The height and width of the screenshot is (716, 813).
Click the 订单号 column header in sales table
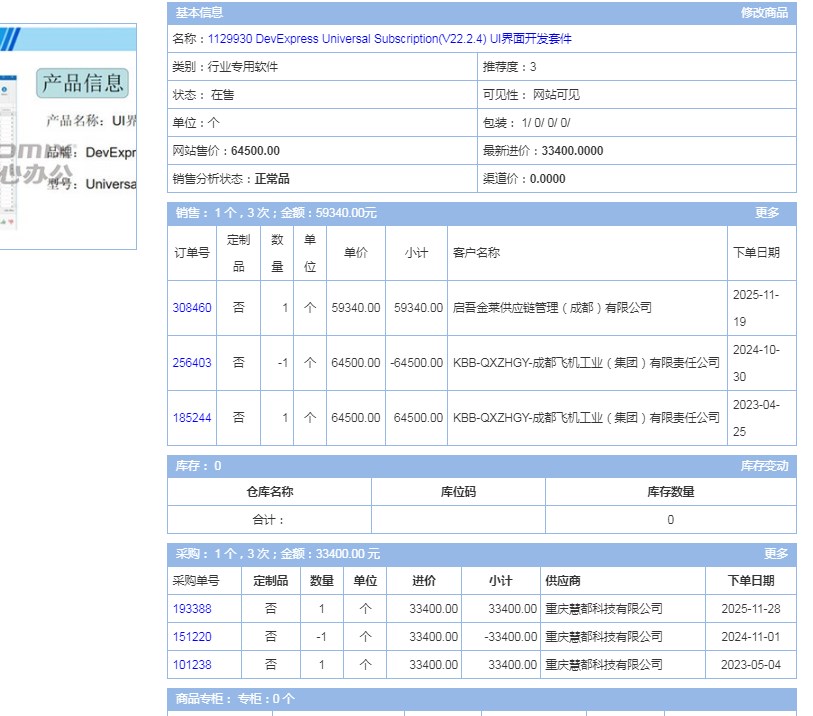(192, 253)
